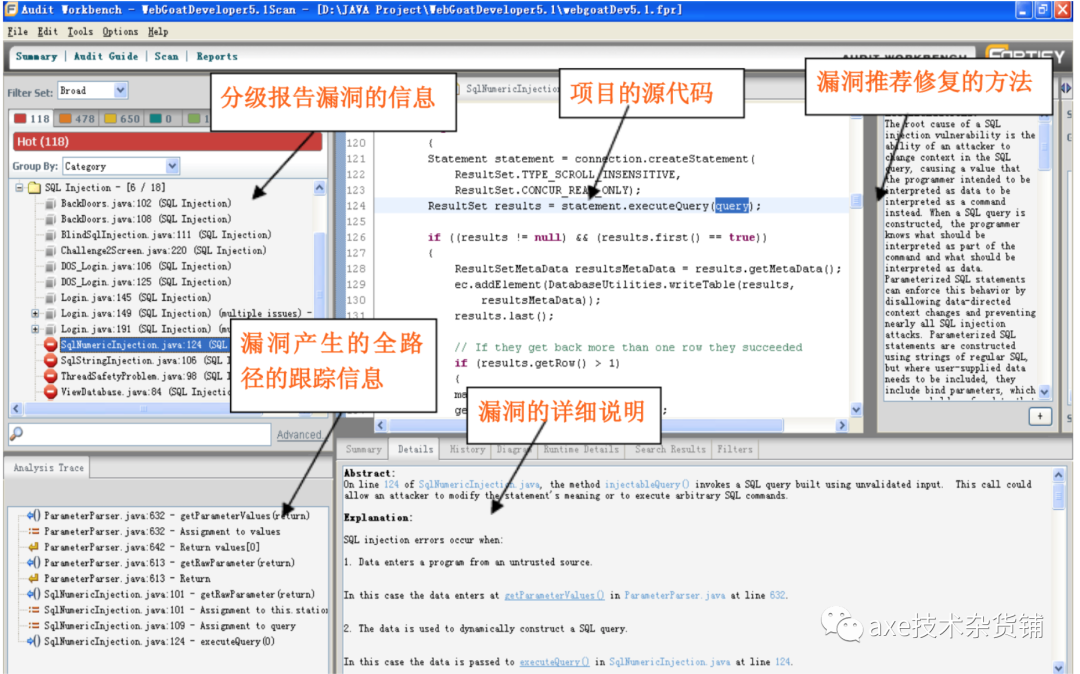Collapse the SQL Injection folder node

pos(19,187)
